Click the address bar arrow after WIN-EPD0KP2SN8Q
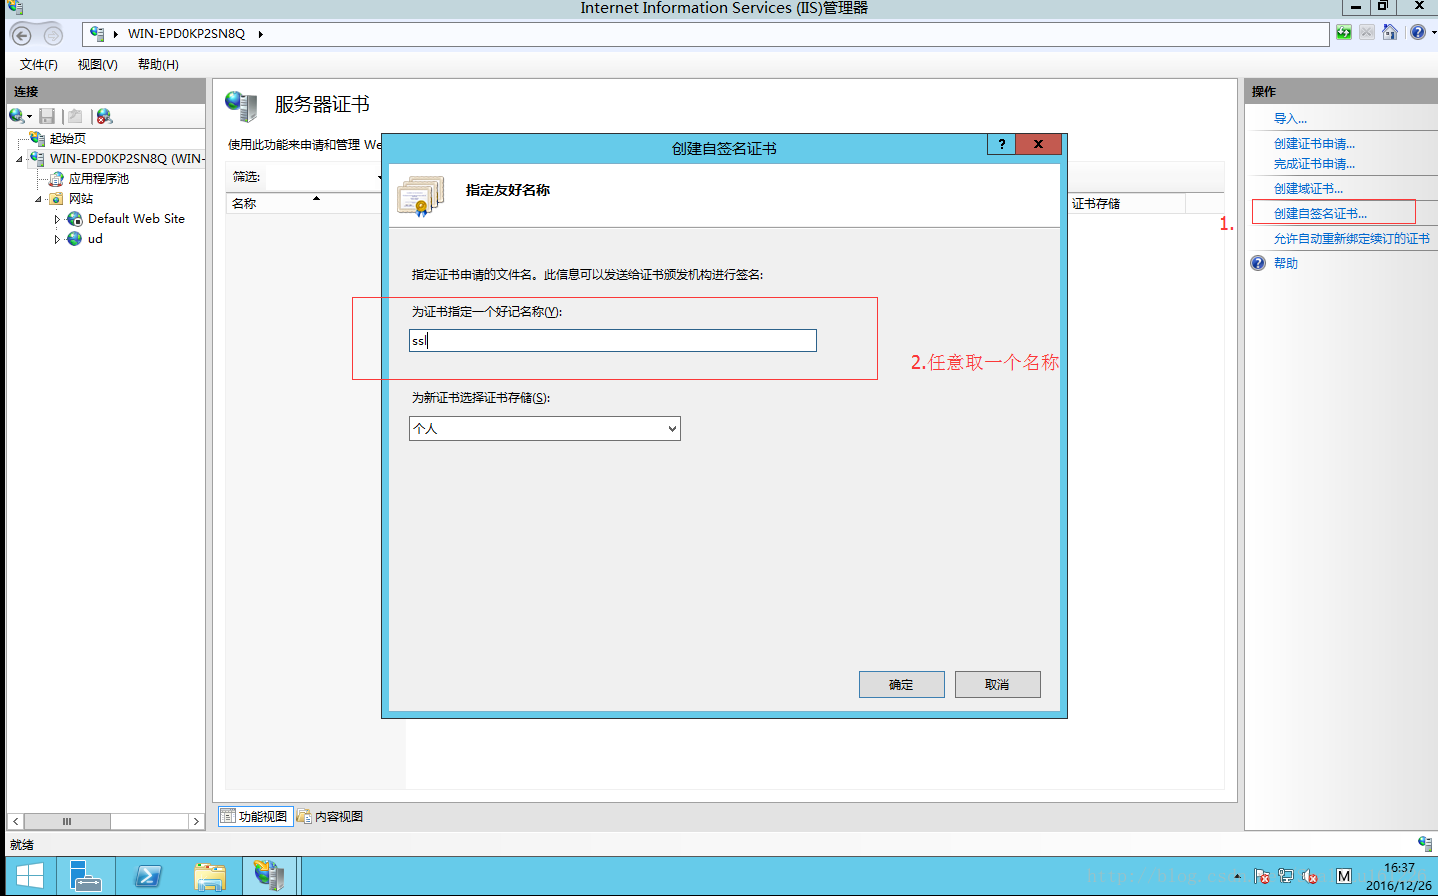 (260, 34)
